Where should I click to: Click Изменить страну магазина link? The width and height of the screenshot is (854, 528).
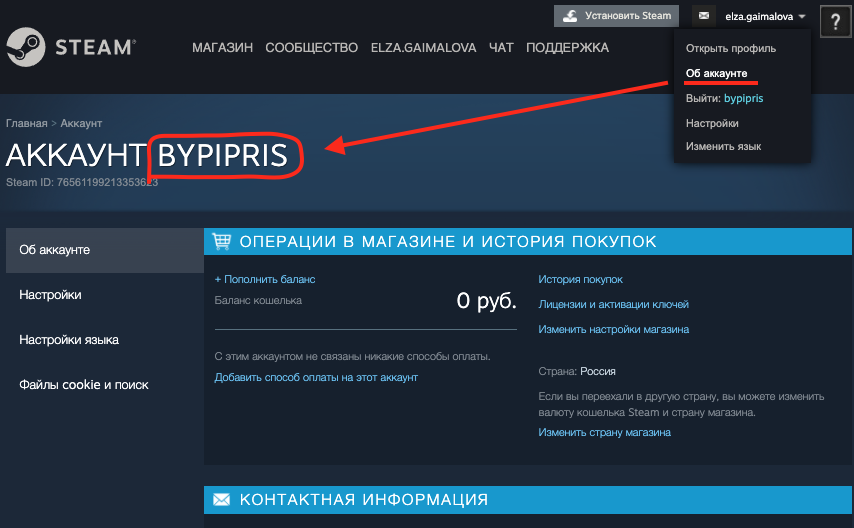point(604,432)
